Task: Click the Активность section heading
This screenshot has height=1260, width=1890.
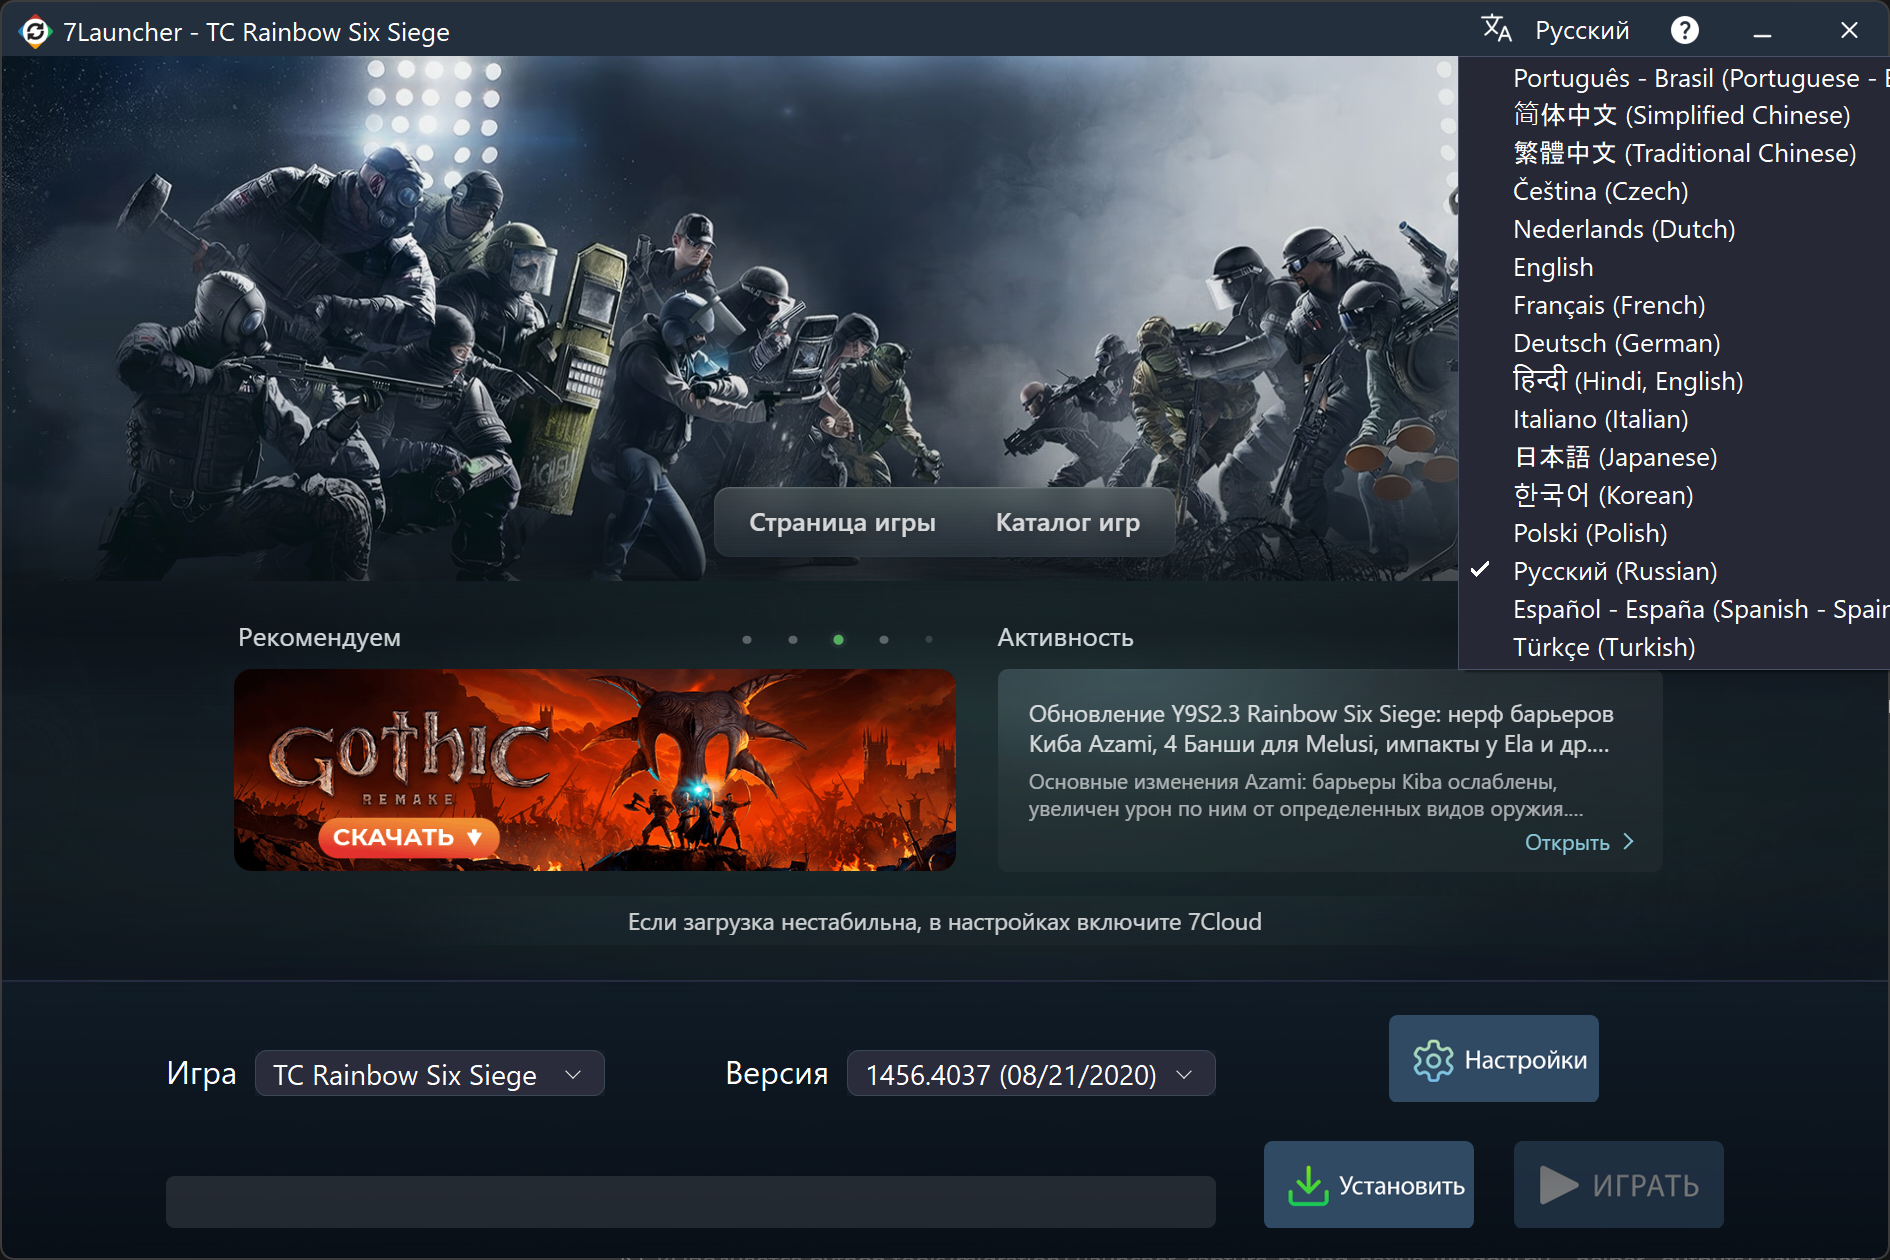Action: (1066, 638)
